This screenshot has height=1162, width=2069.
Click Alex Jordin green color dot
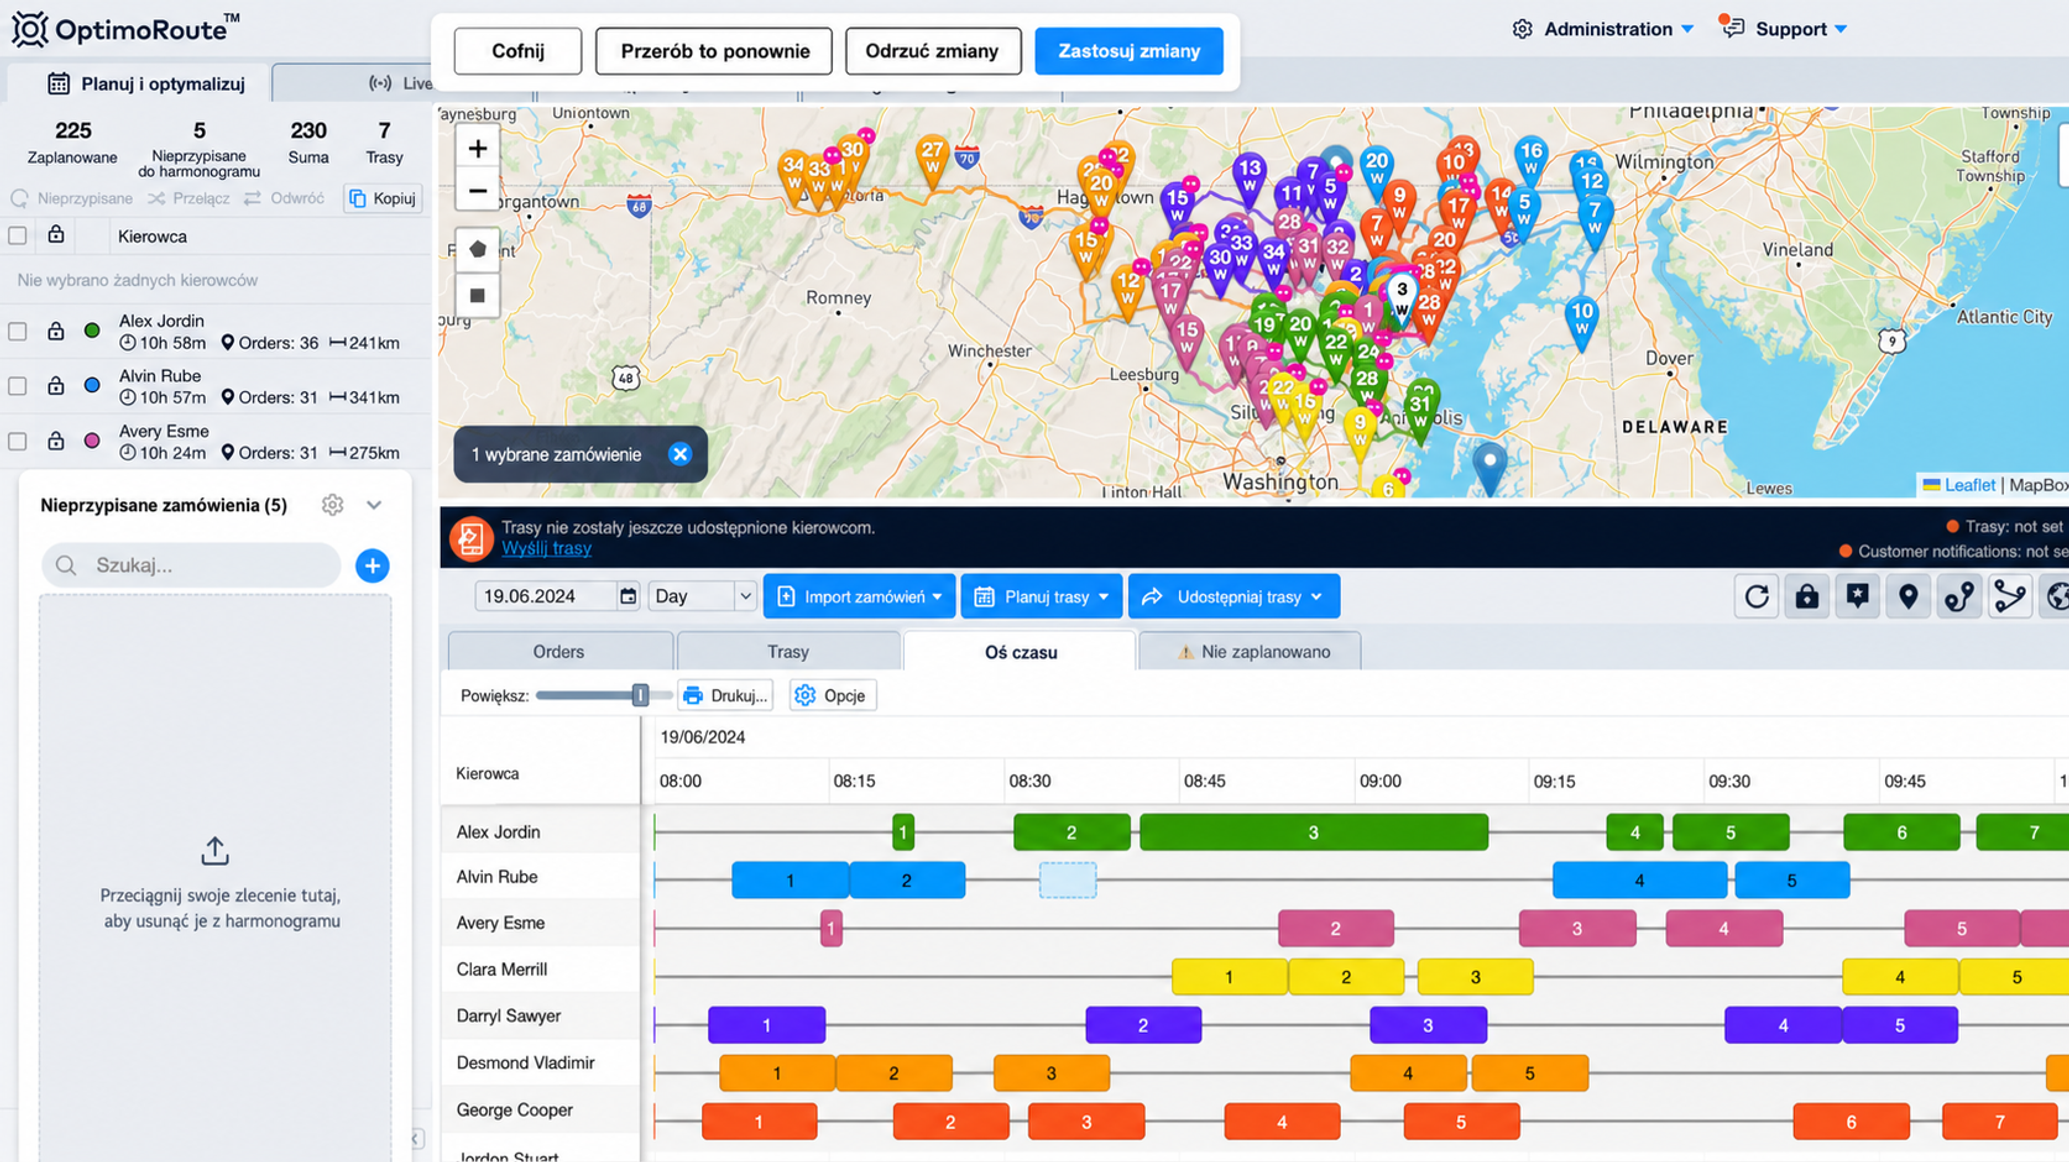click(92, 331)
